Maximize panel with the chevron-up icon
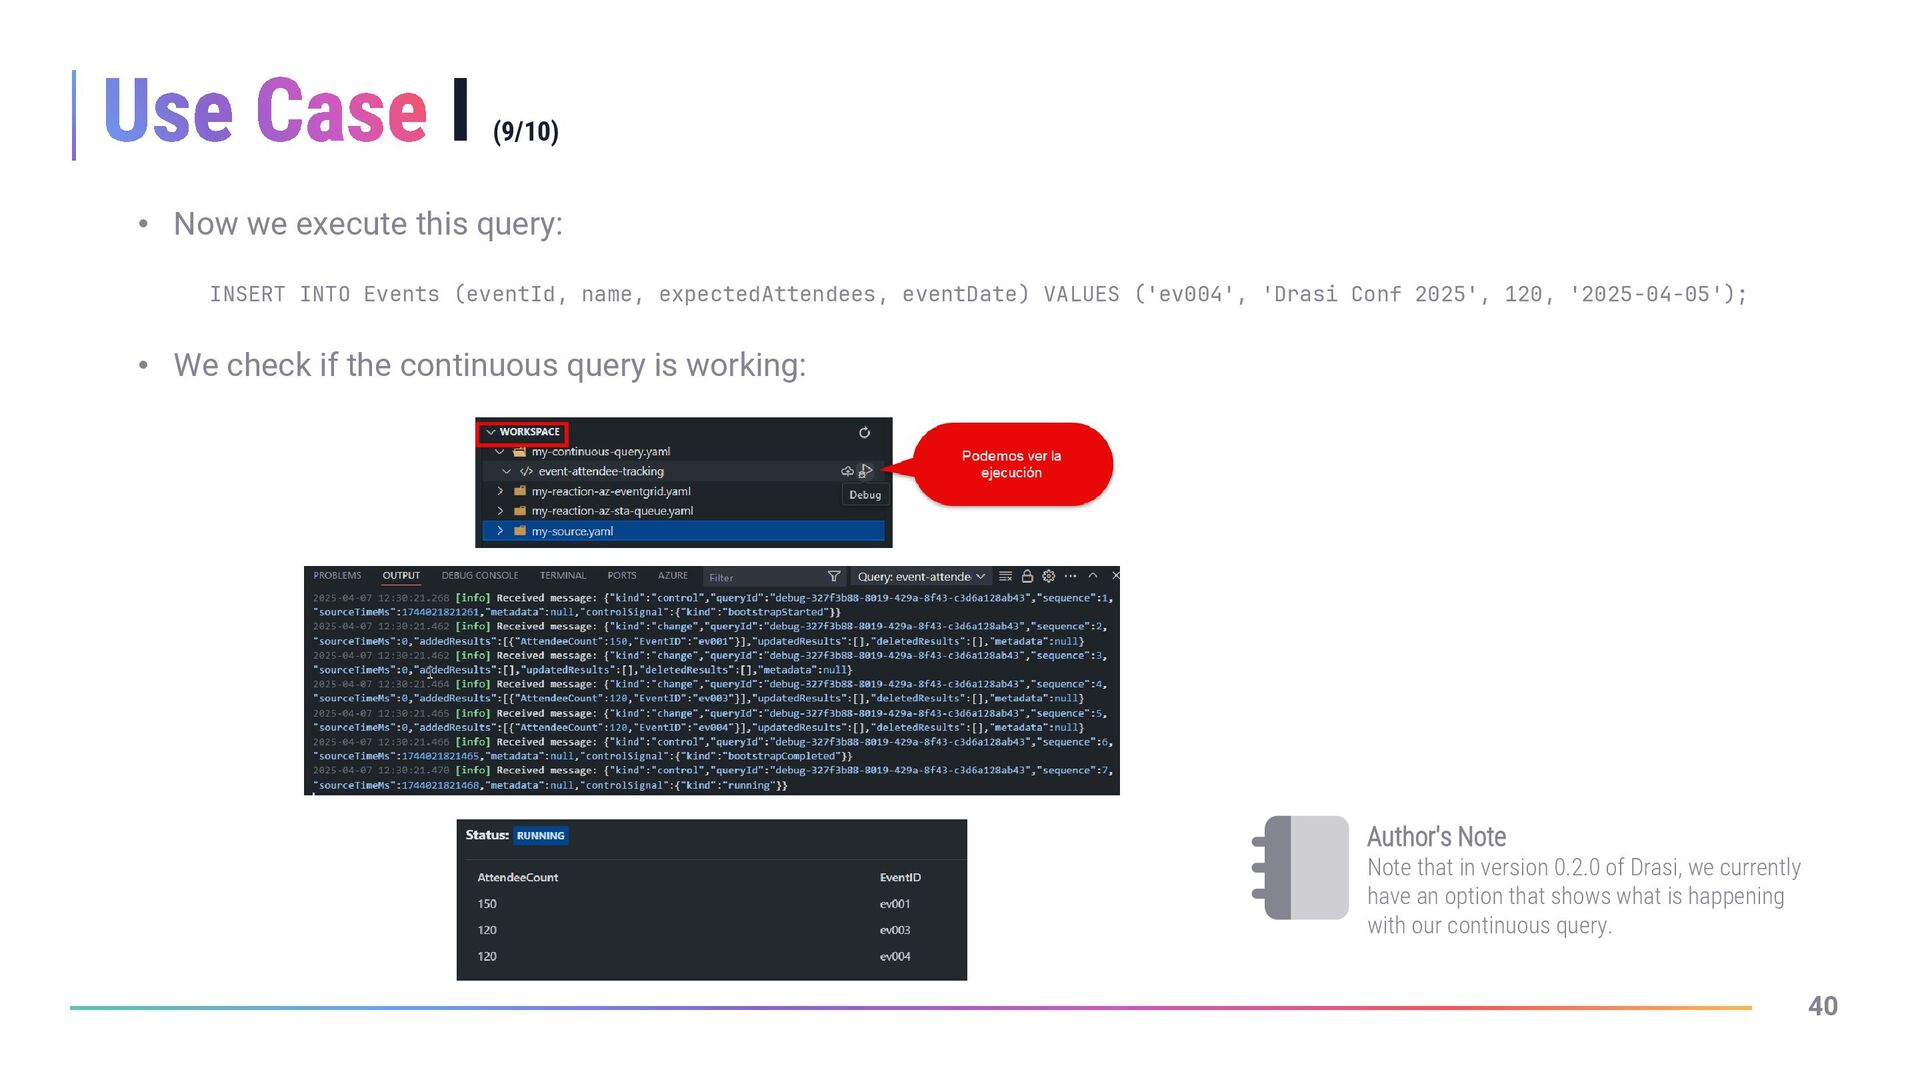 coord(1093,576)
